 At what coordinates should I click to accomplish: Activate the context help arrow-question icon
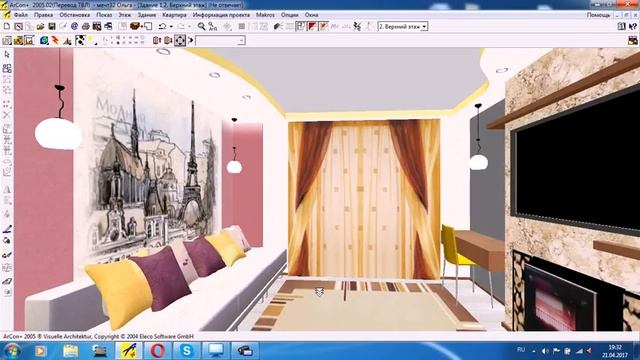coord(633,26)
